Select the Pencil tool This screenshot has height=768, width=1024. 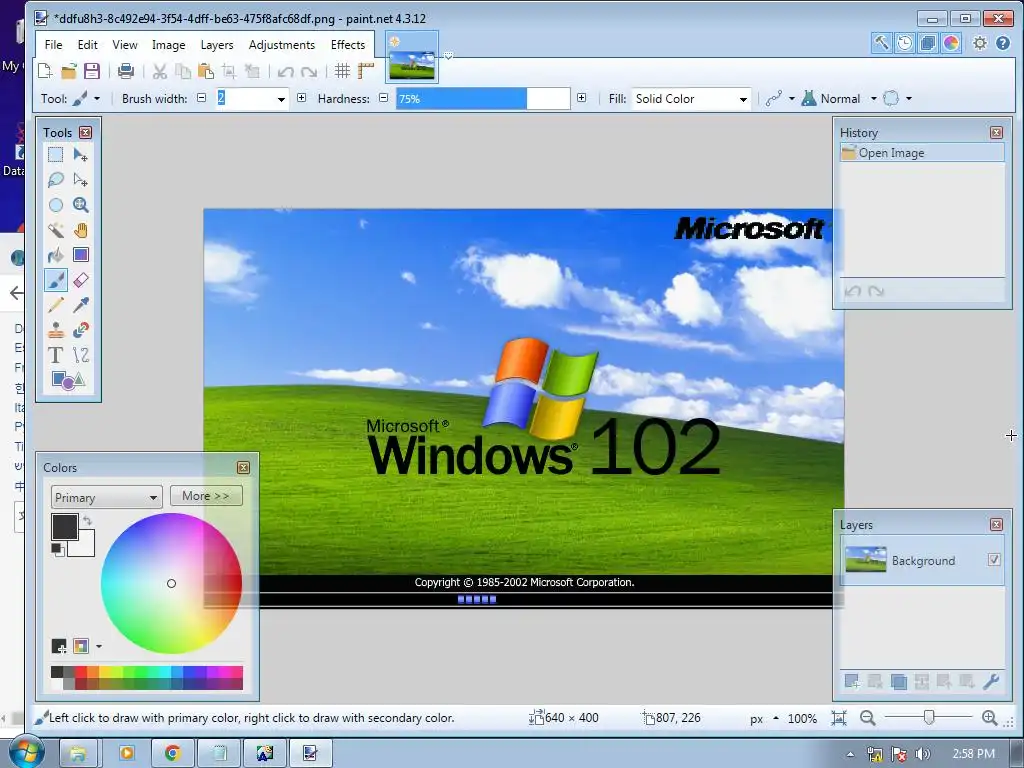(56, 305)
